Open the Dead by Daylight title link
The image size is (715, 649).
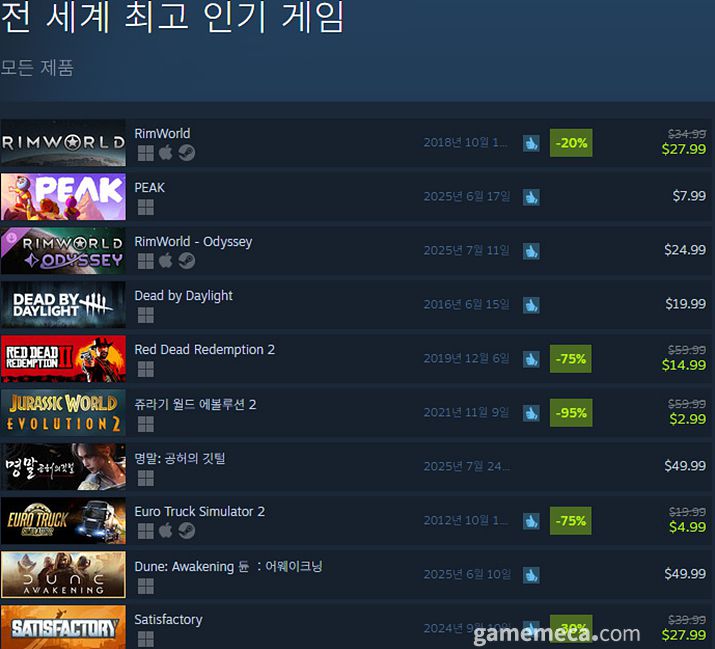(x=183, y=296)
